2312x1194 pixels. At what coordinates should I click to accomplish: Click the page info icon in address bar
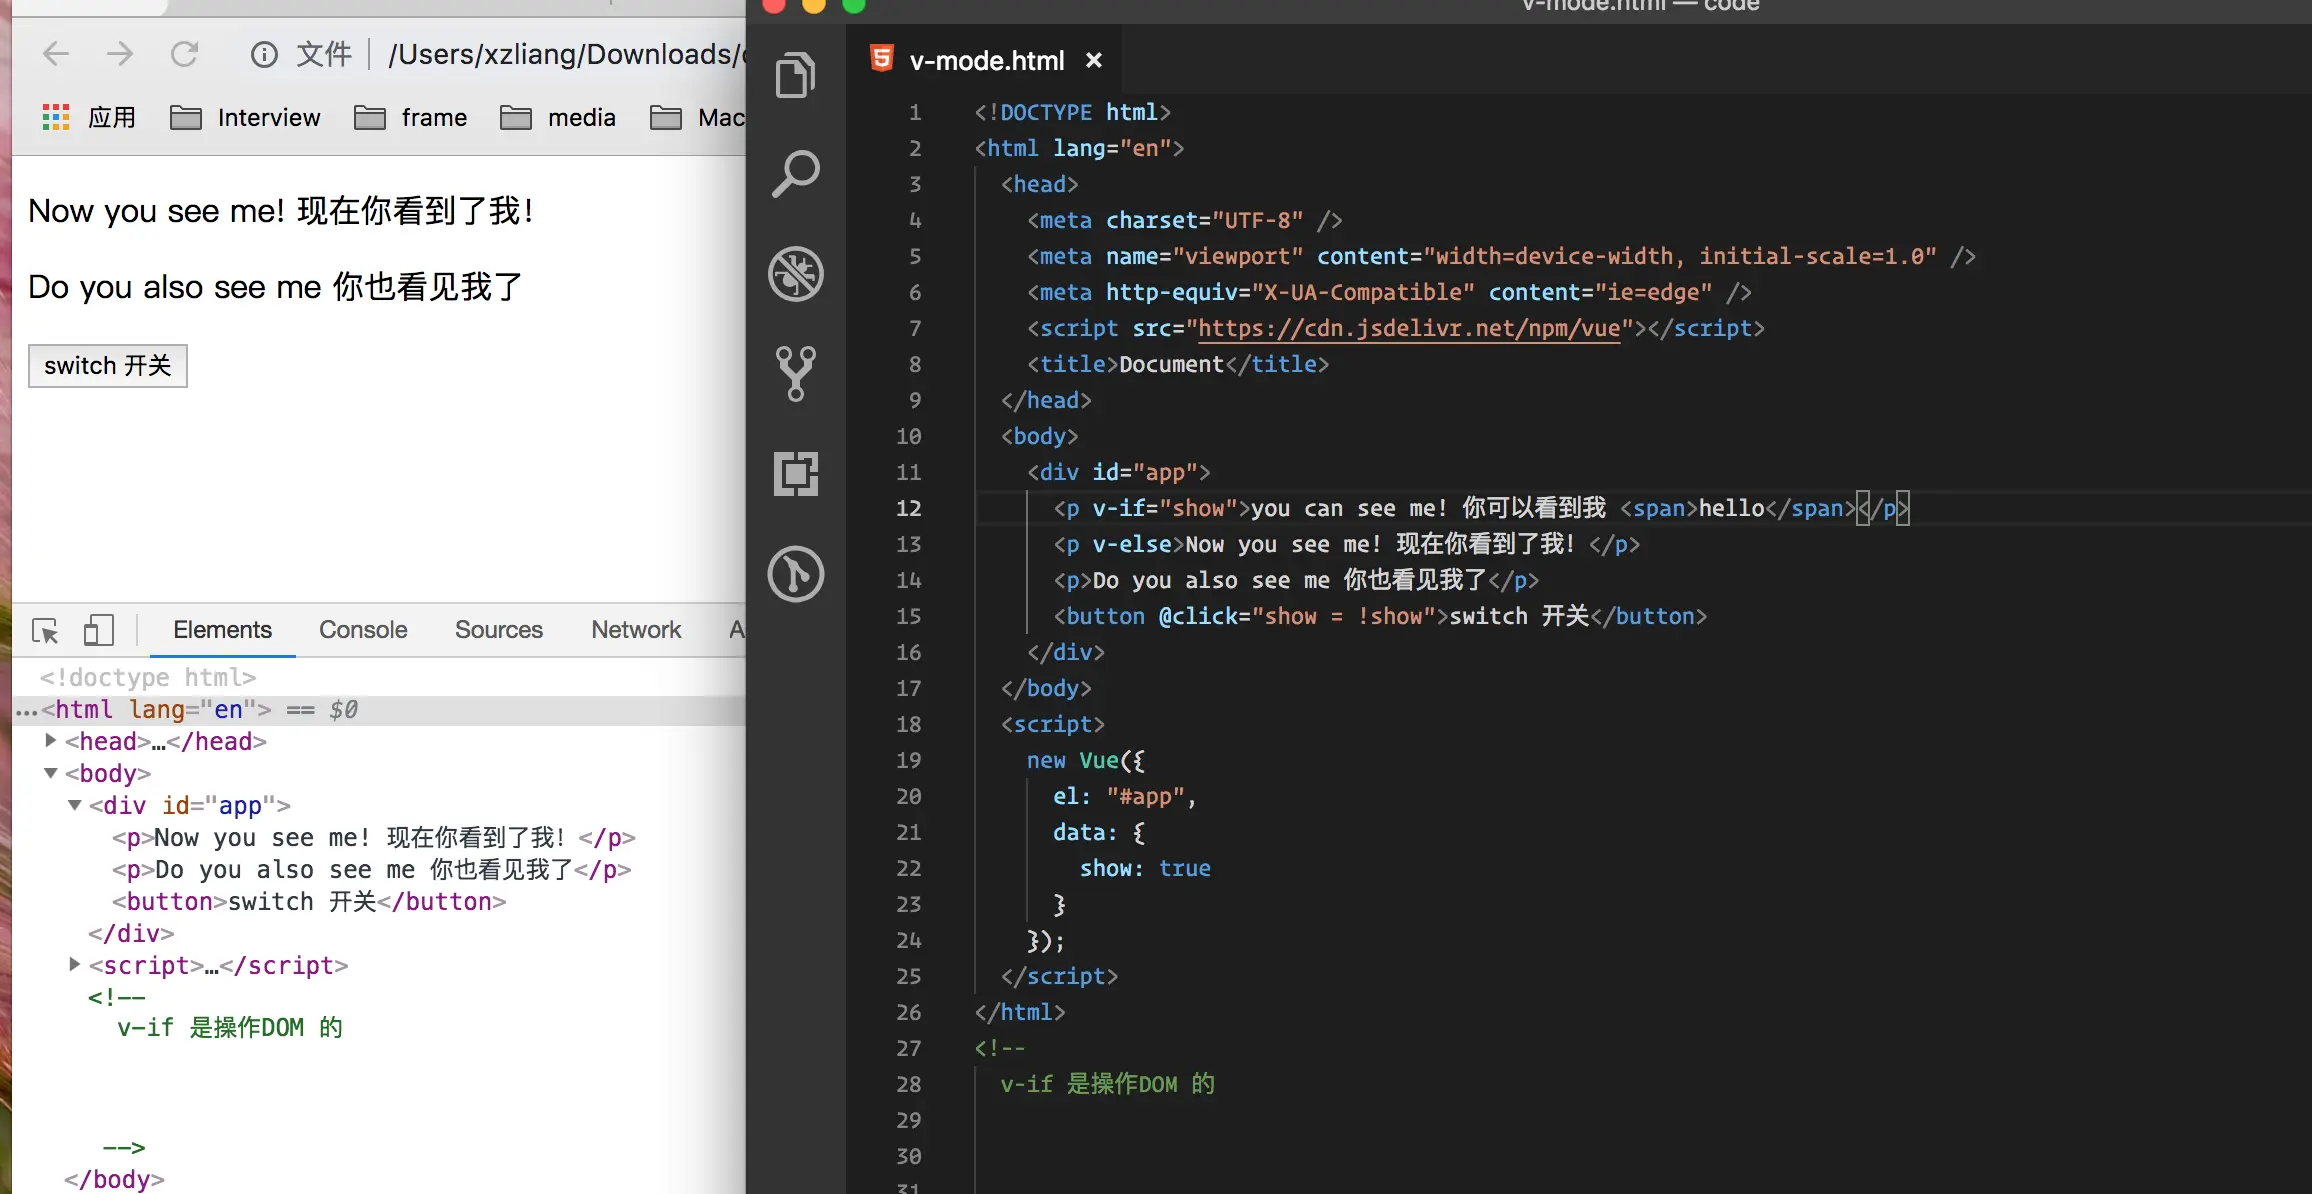pos(264,54)
